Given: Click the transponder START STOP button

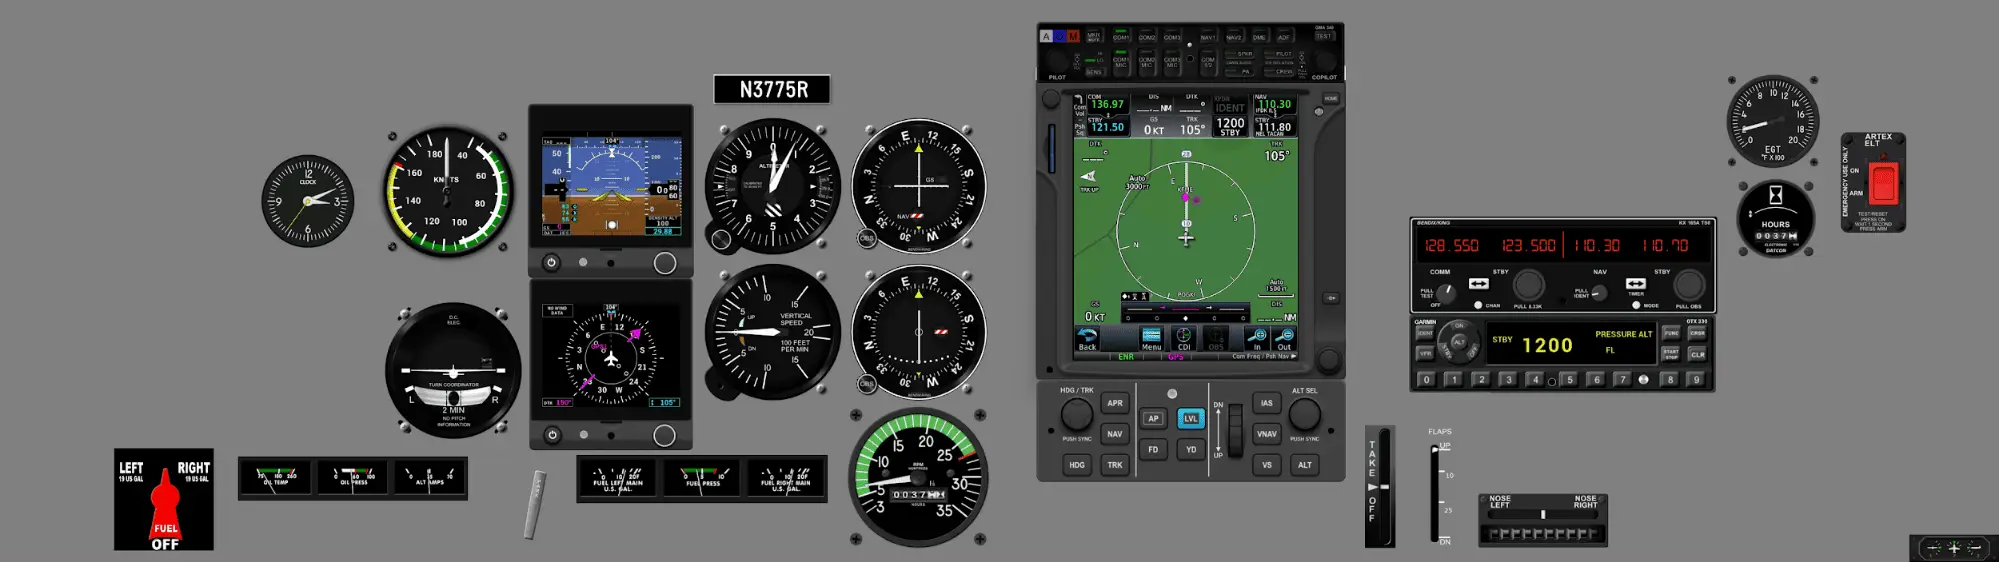Looking at the screenshot, I should point(1671,354).
